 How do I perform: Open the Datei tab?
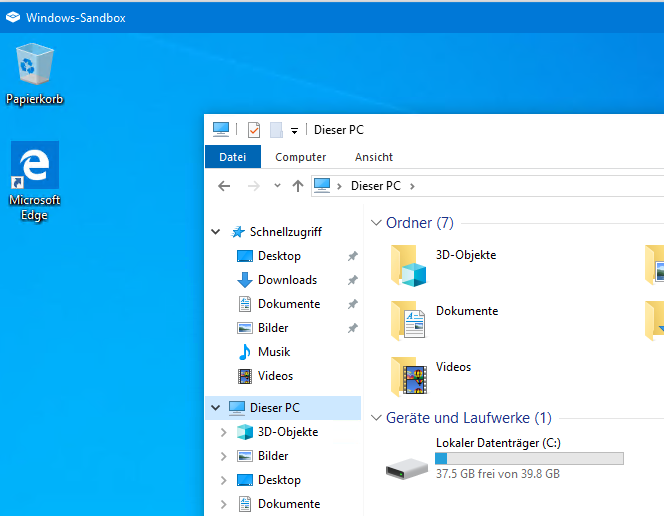click(x=232, y=157)
